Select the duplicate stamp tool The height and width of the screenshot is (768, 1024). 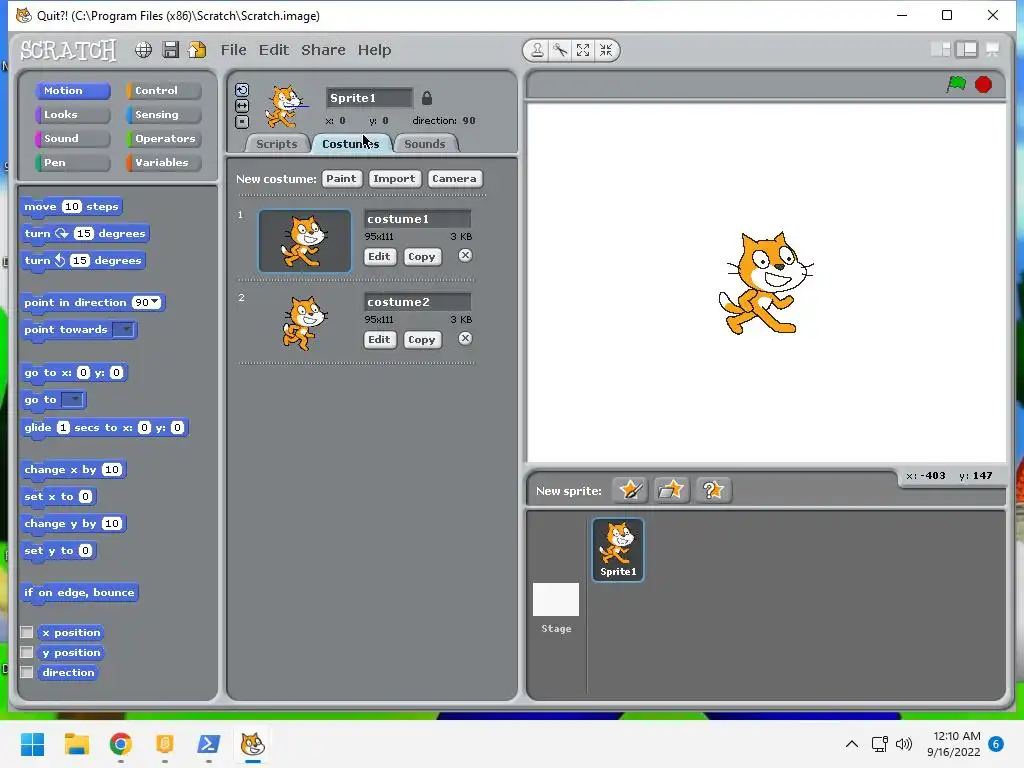tap(537, 50)
